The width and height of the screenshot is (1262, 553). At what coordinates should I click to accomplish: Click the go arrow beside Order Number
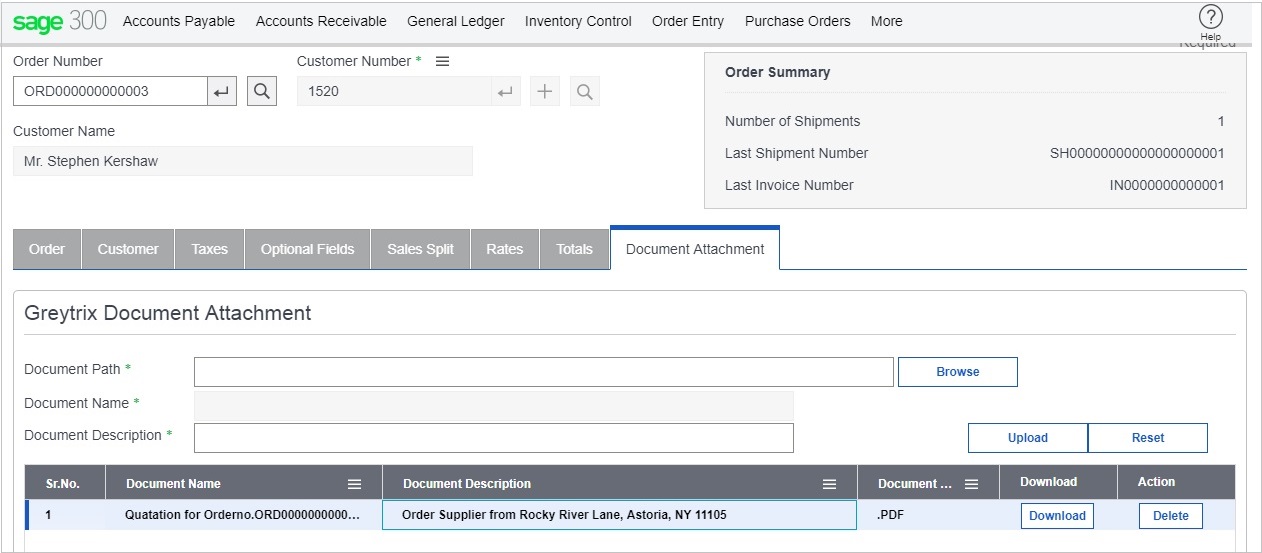pos(222,92)
